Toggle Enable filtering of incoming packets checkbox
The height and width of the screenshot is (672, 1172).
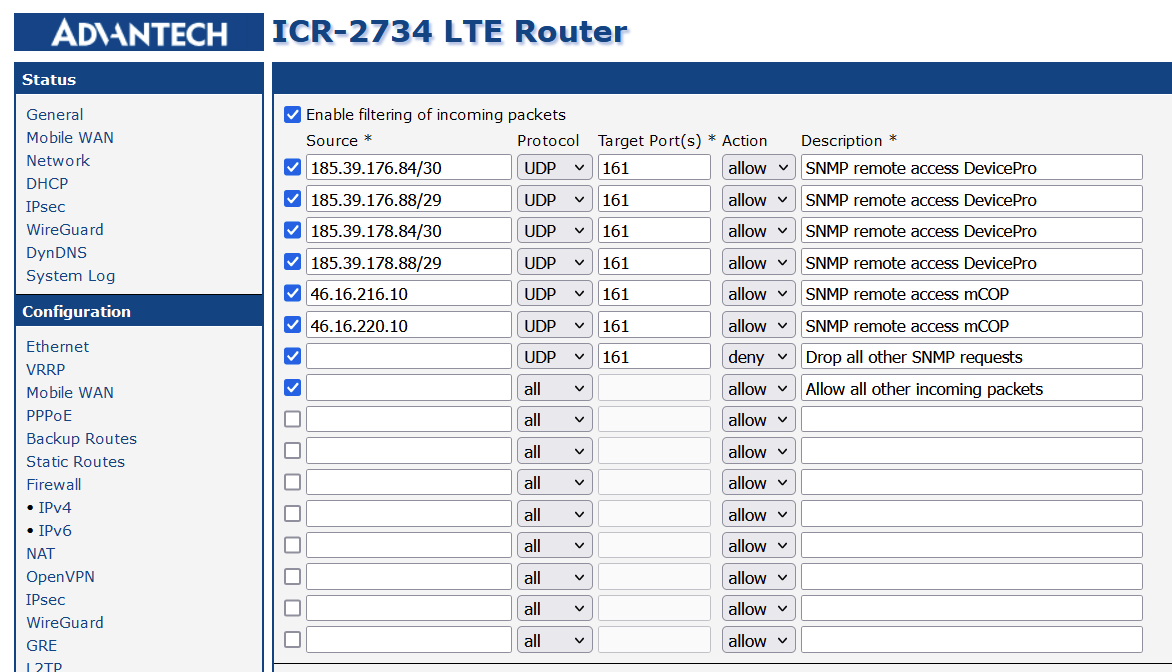point(292,114)
